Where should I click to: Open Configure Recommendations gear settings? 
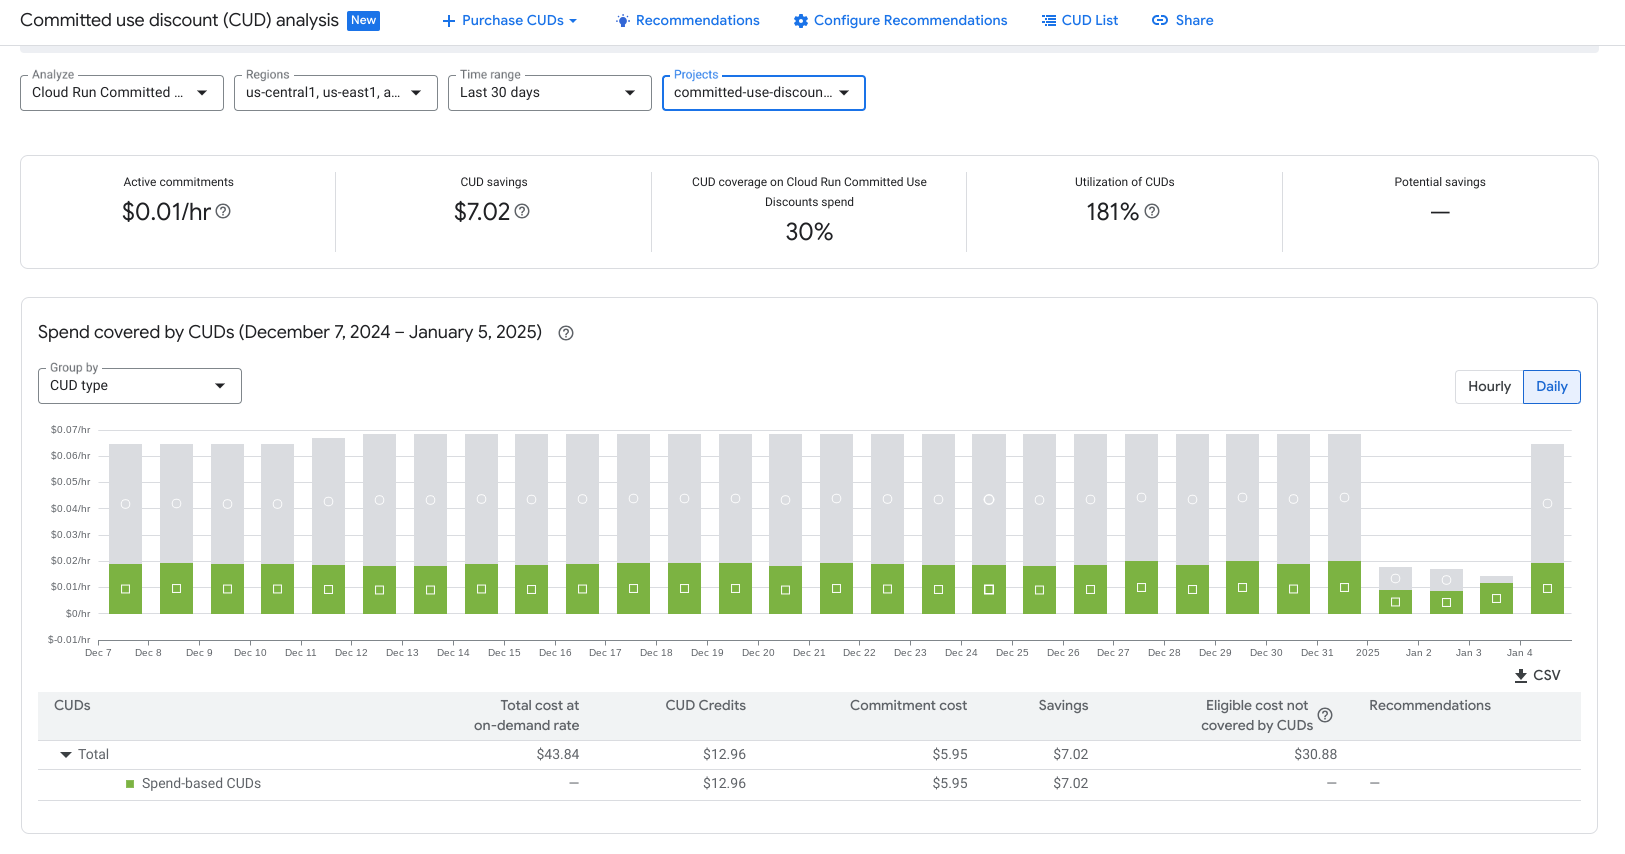click(900, 20)
